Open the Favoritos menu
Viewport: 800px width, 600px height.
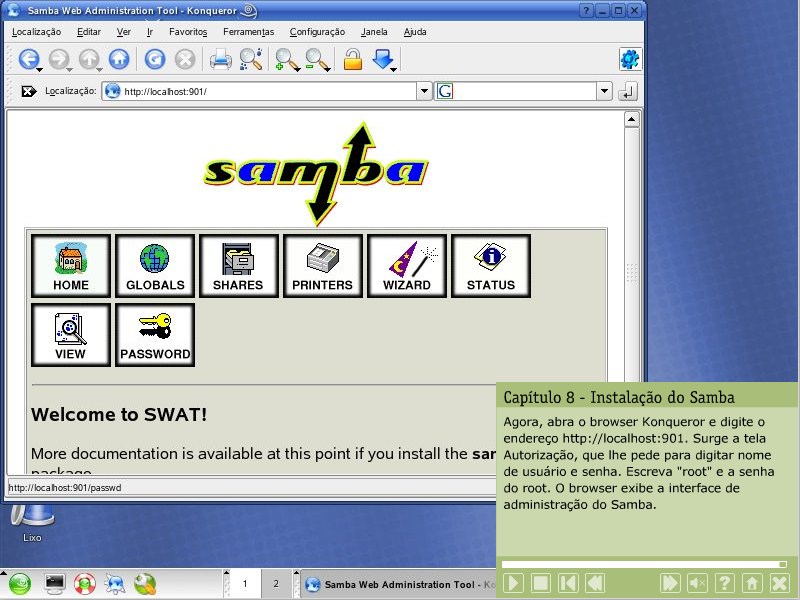pyautogui.click(x=188, y=32)
